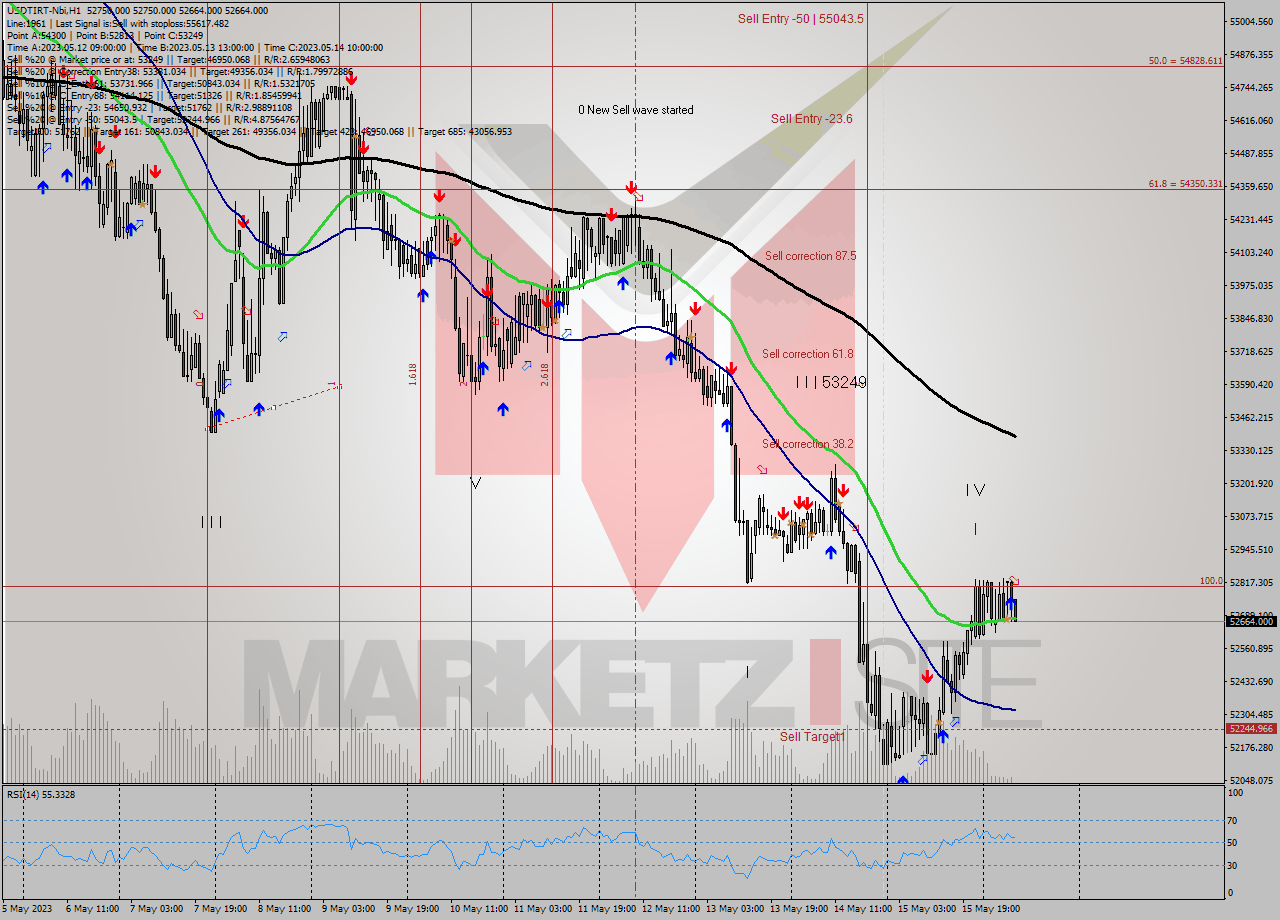Click the red sell arrow above the 12 May peak

pyautogui.click(x=631, y=187)
